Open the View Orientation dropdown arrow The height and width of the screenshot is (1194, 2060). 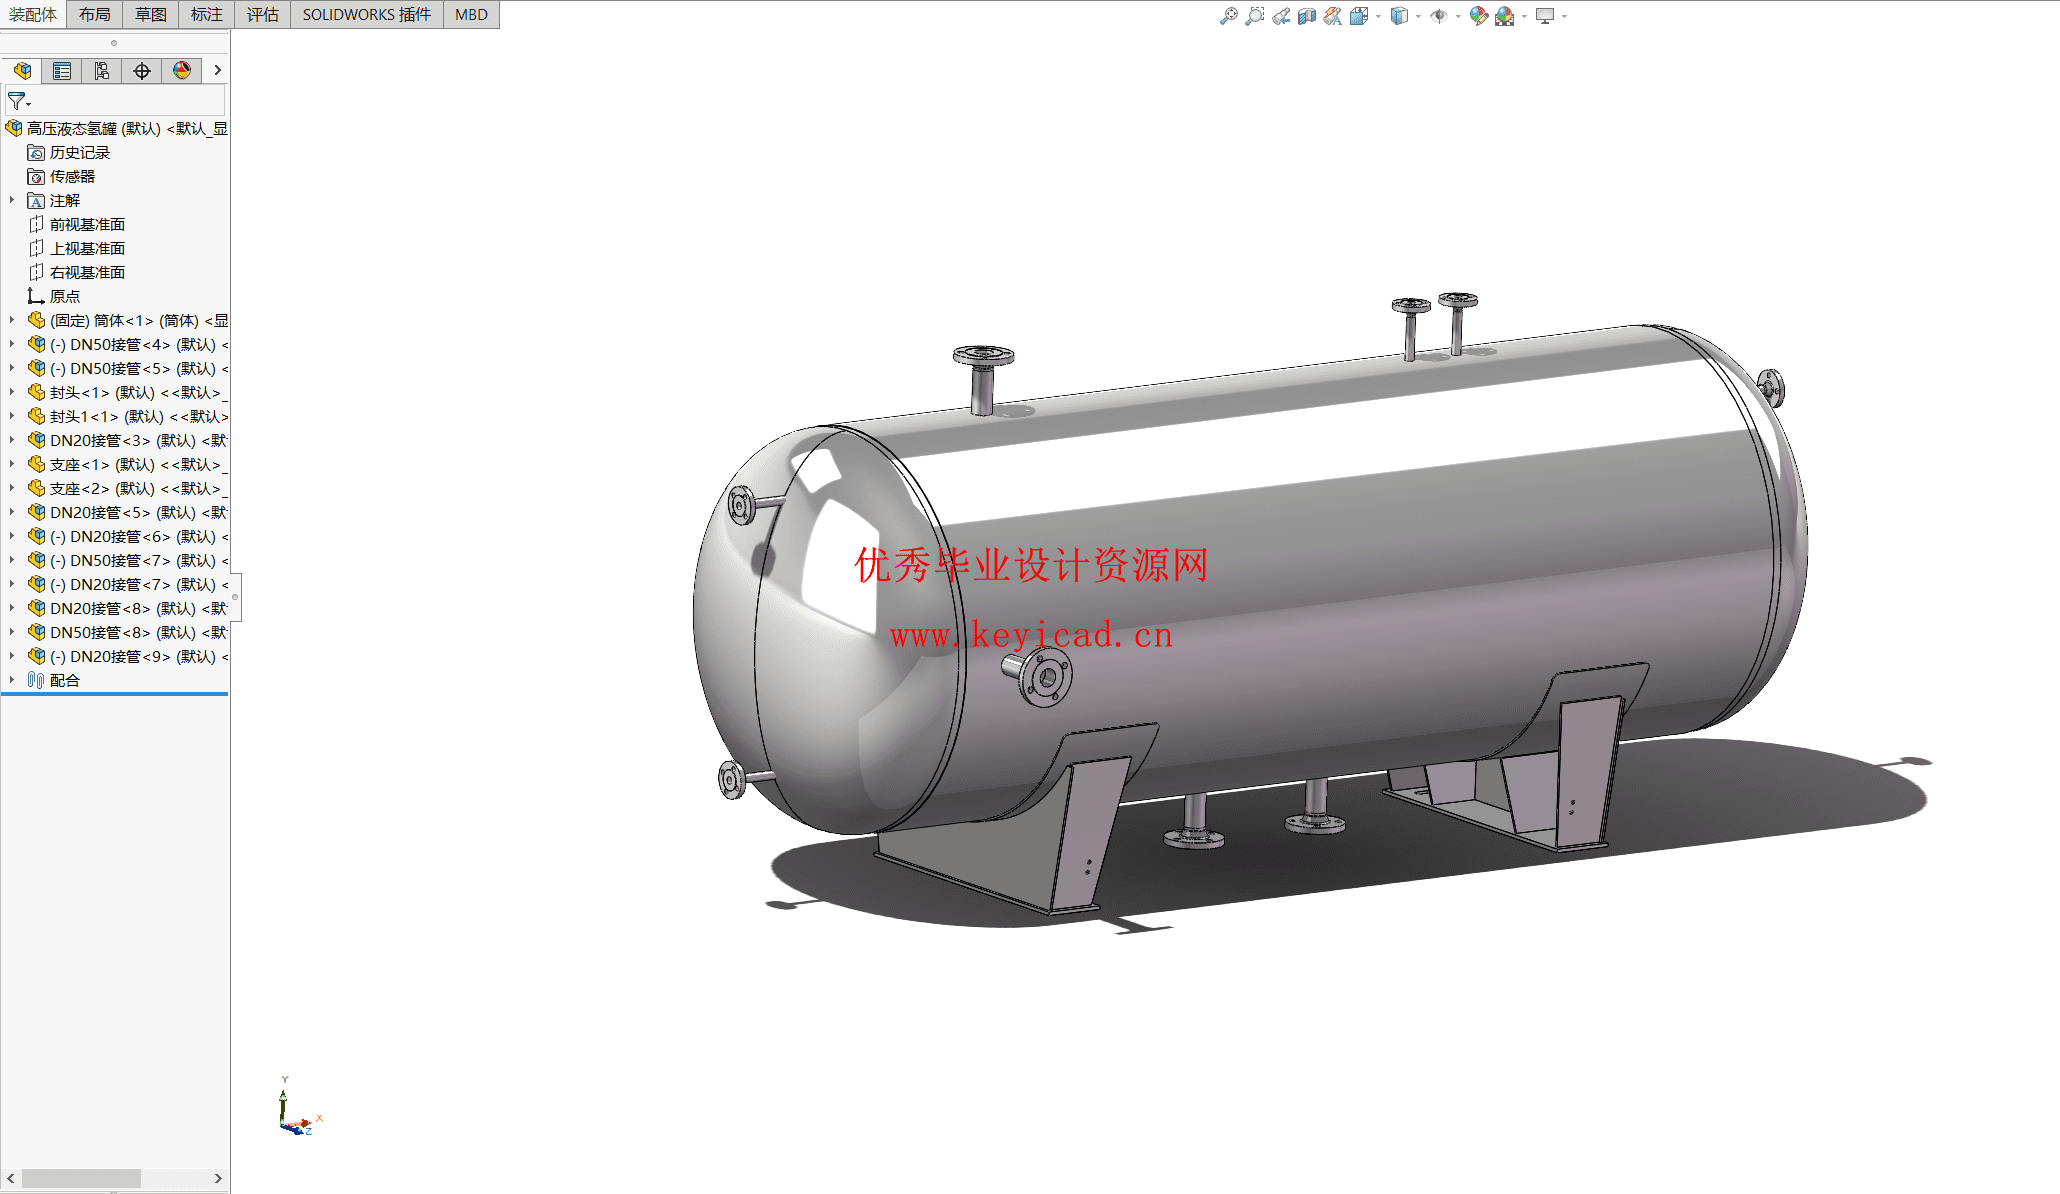pos(1378,16)
